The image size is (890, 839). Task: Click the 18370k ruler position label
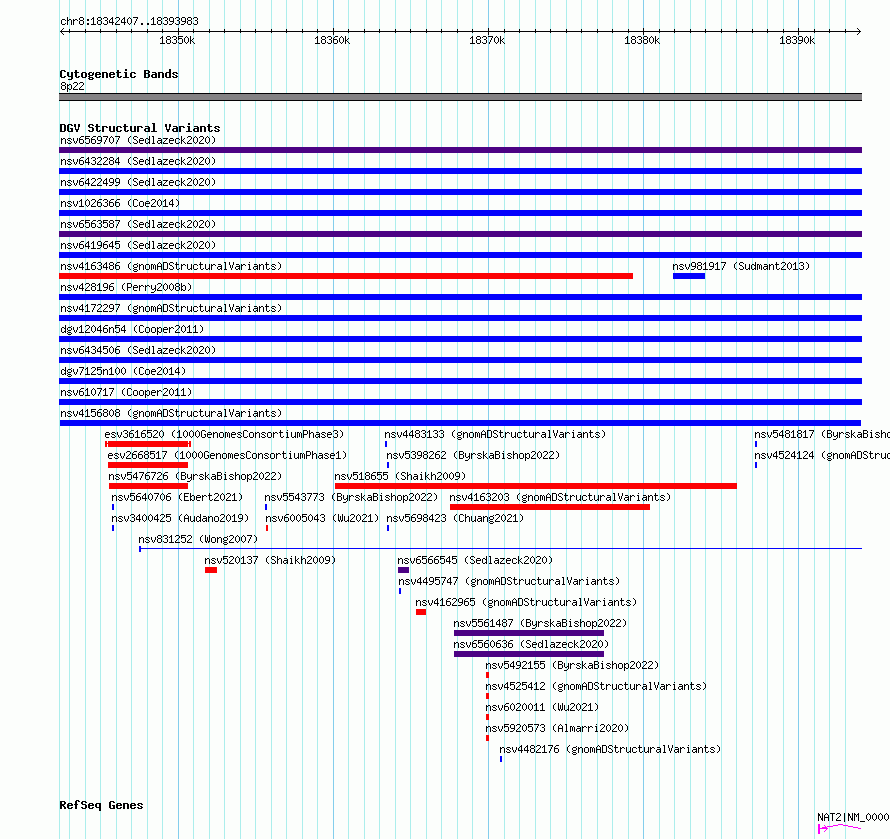487,40
